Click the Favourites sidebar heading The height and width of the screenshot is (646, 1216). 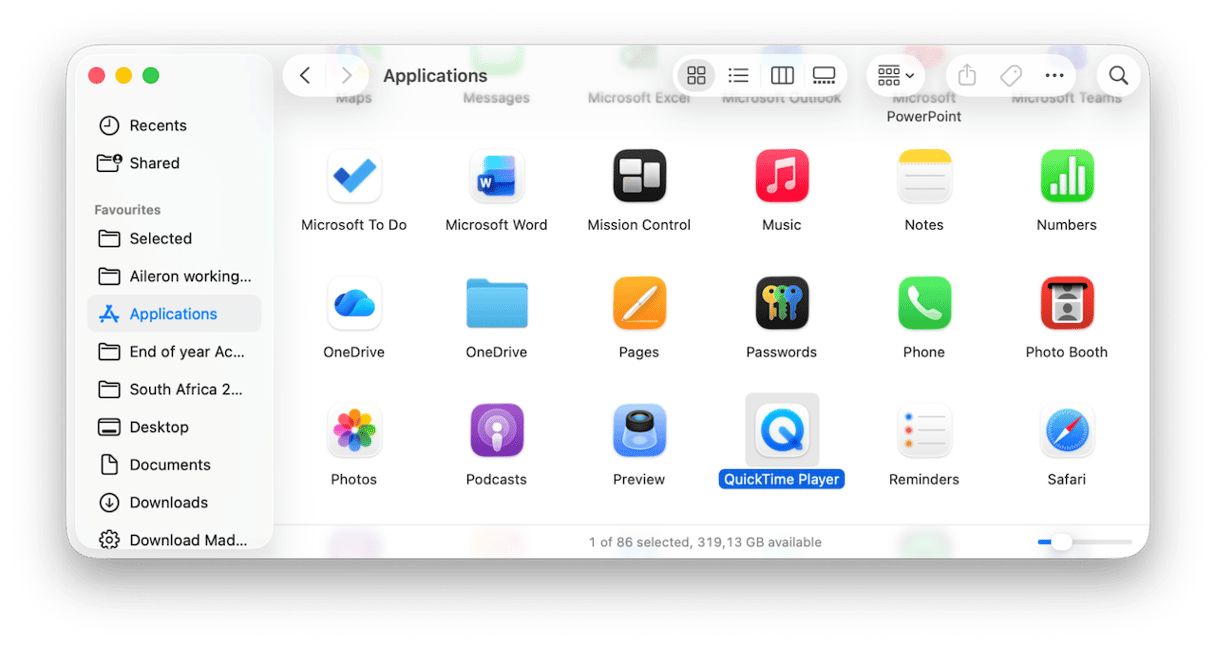(127, 210)
